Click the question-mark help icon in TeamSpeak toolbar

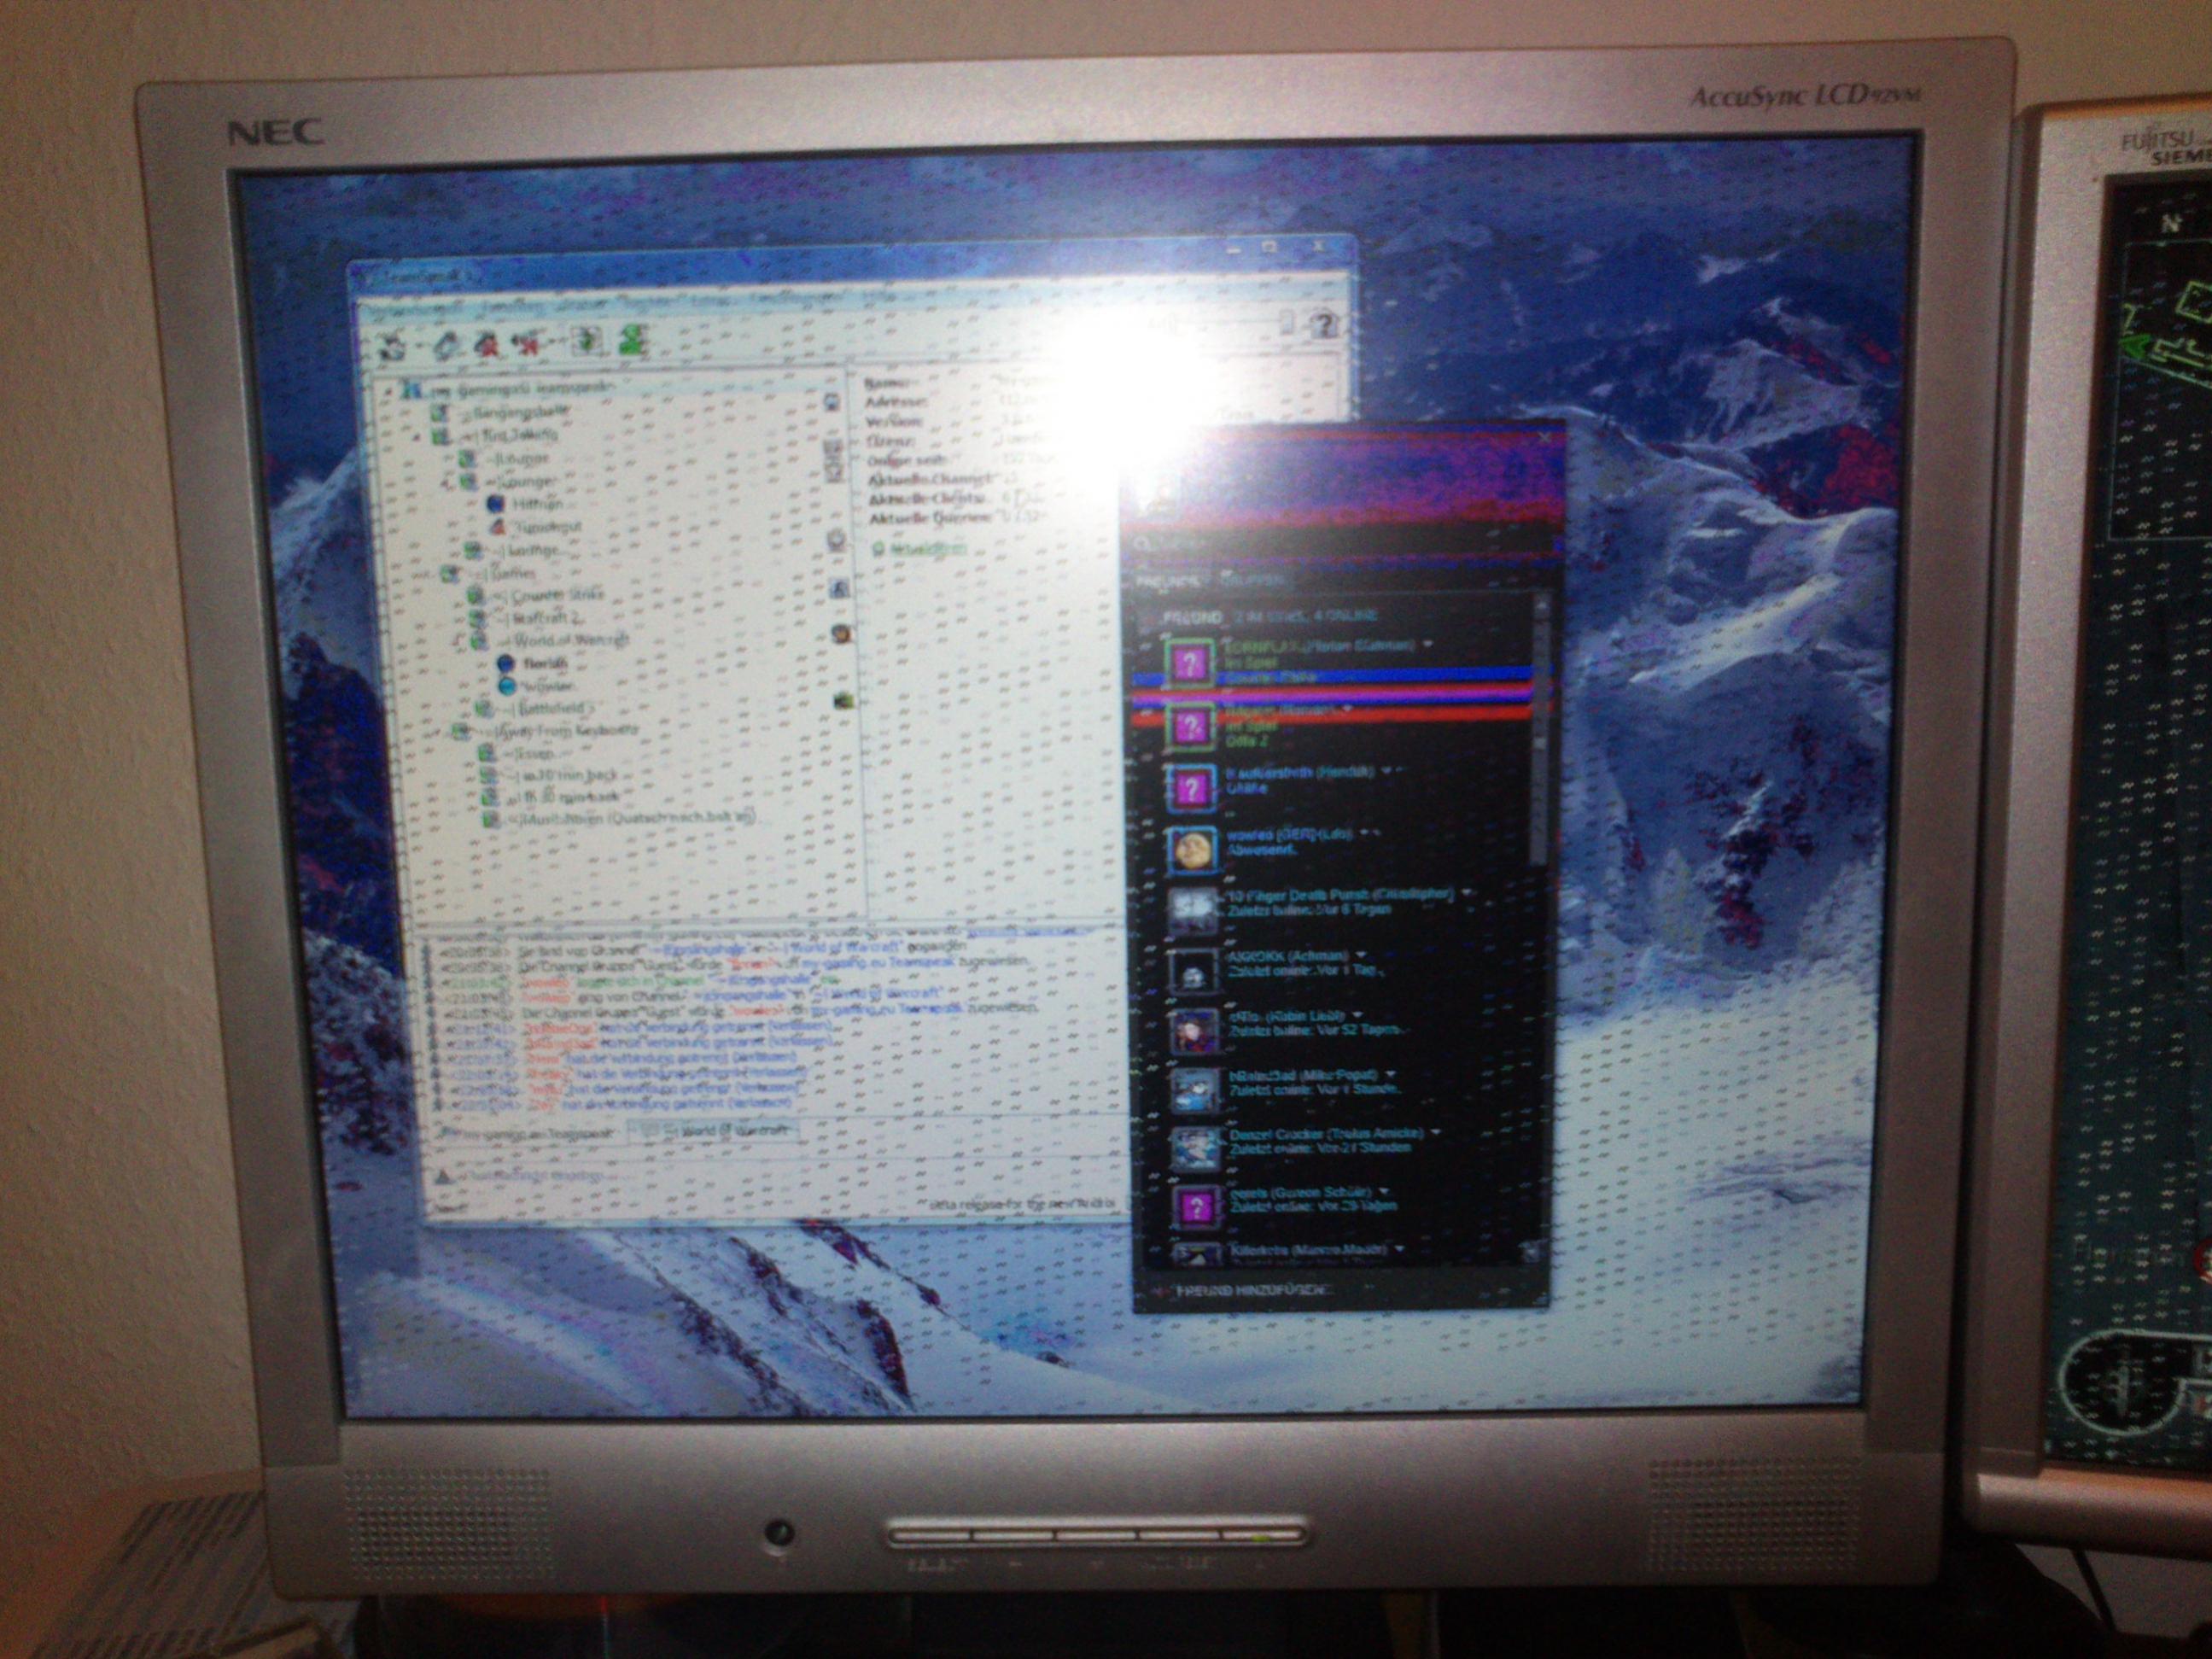(x=1325, y=325)
